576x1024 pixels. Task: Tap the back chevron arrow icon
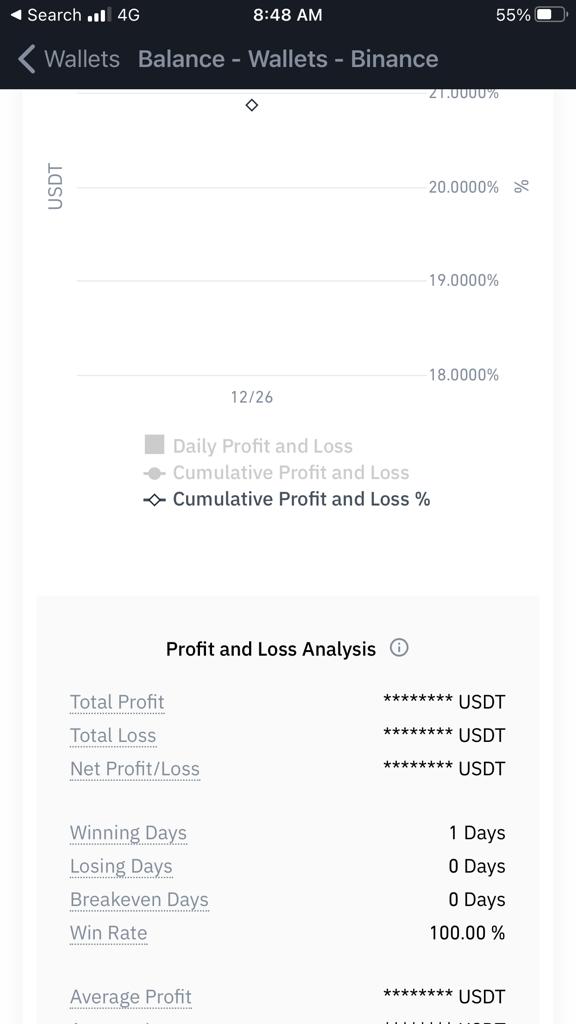[x=26, y=59]
